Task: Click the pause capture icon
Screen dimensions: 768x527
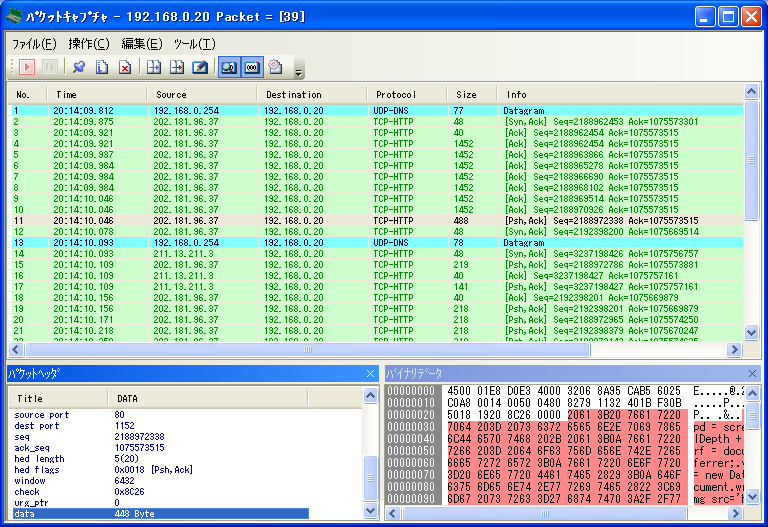Action: pyautogui.click(x=50, y=67)
